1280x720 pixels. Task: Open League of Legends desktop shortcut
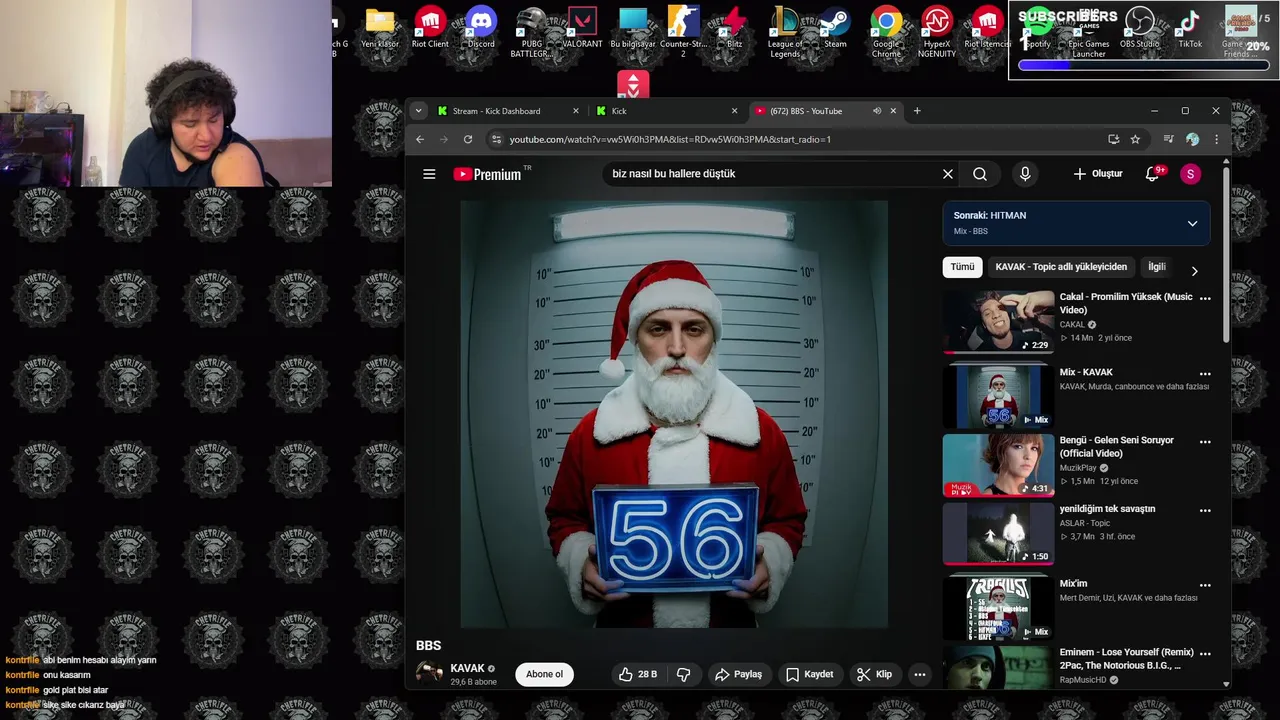pyautogui.click(x=785, y=32)
